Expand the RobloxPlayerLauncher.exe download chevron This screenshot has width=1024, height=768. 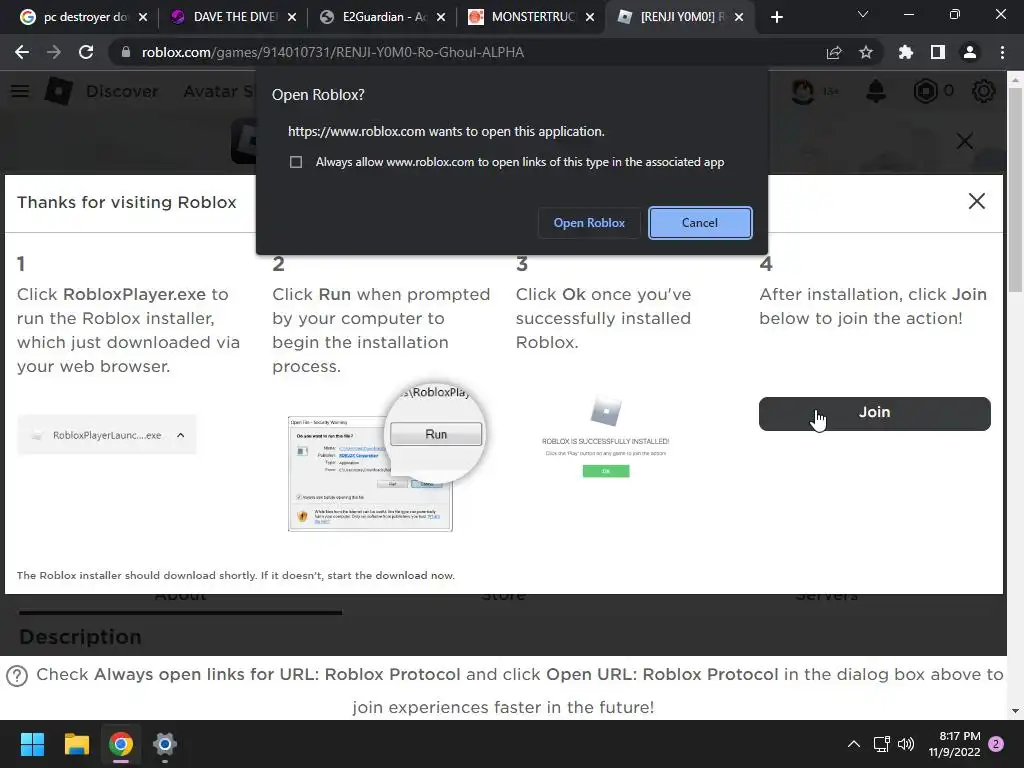click(181, 435)
